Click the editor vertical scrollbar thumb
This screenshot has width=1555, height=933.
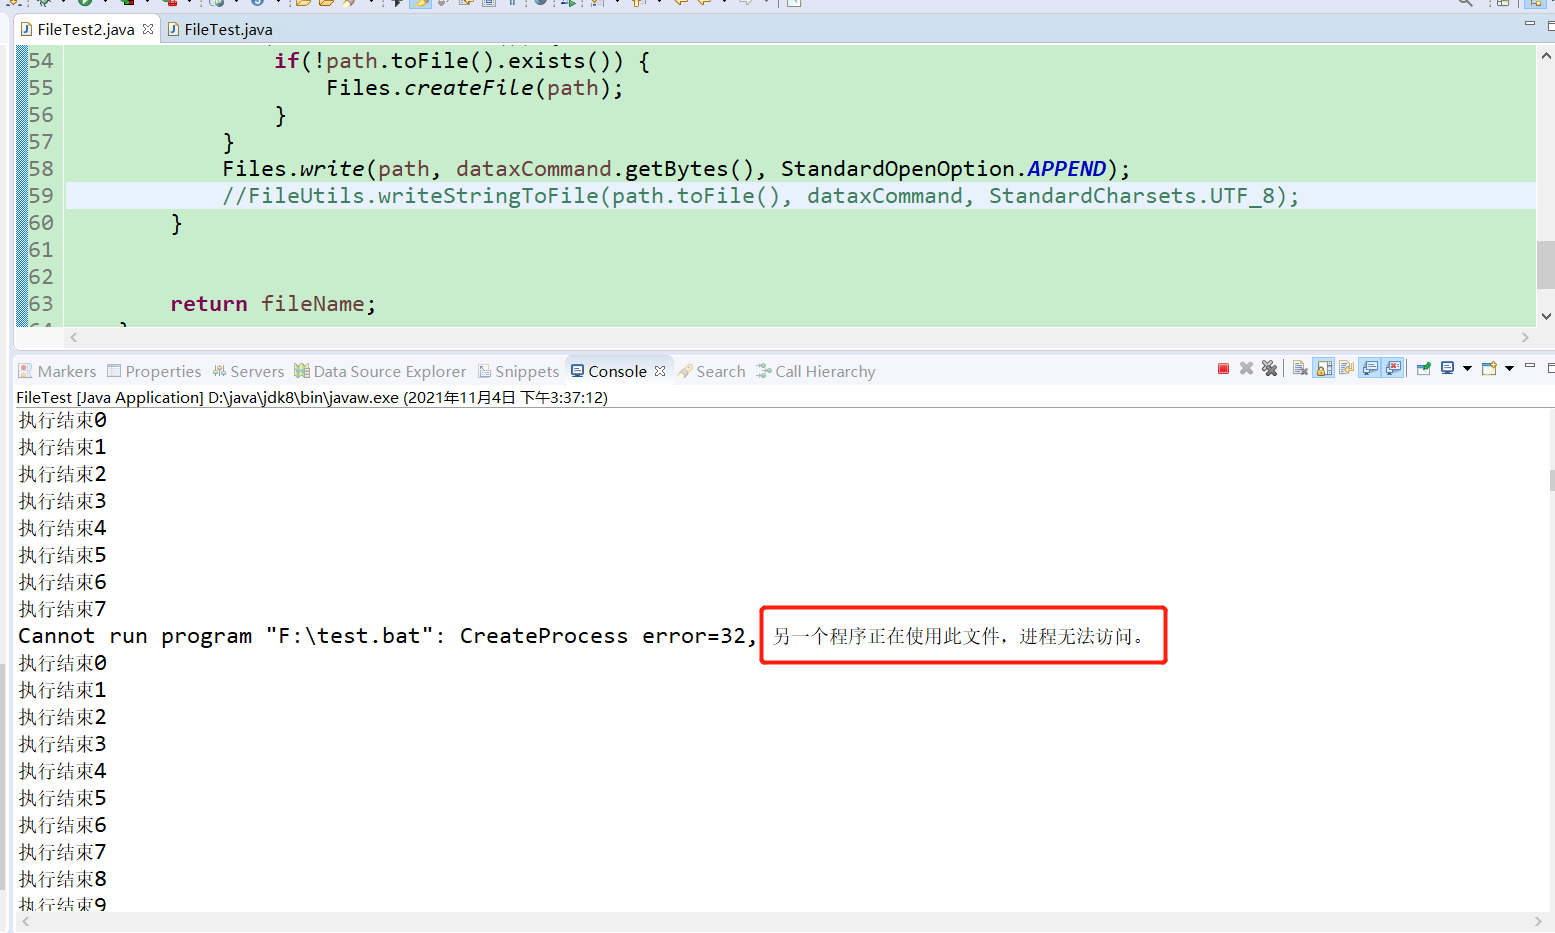tap(1546, 264)
